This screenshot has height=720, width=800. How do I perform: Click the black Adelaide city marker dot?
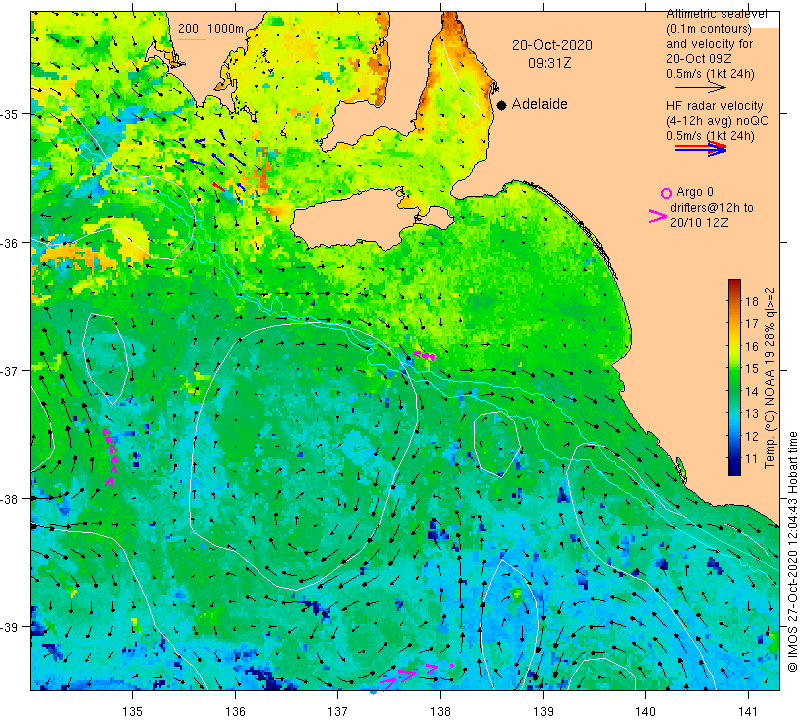point(502,105)
